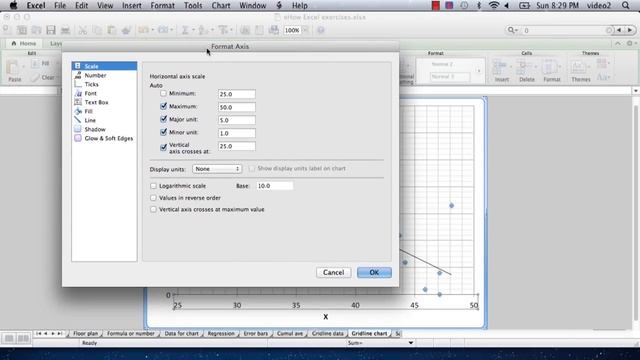
Task: Open the Fill category in the sidebar
Action: click(88, 111)
